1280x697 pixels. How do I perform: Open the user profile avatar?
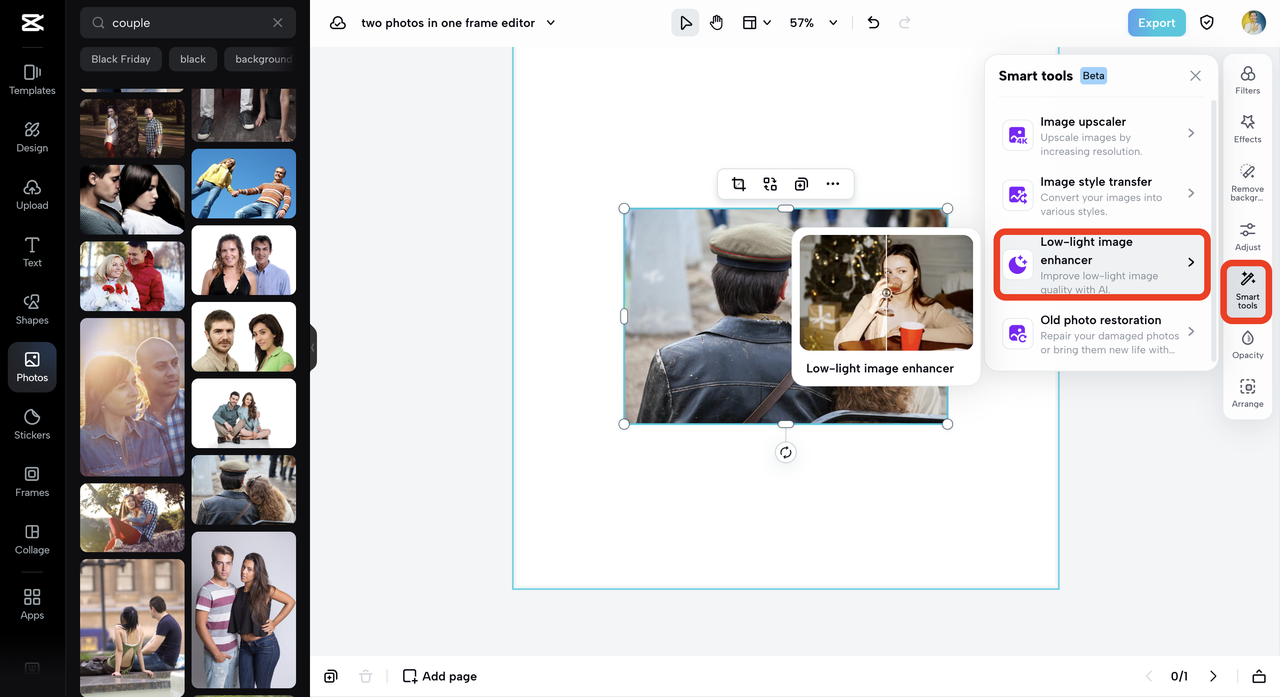tap(1253, 22)
